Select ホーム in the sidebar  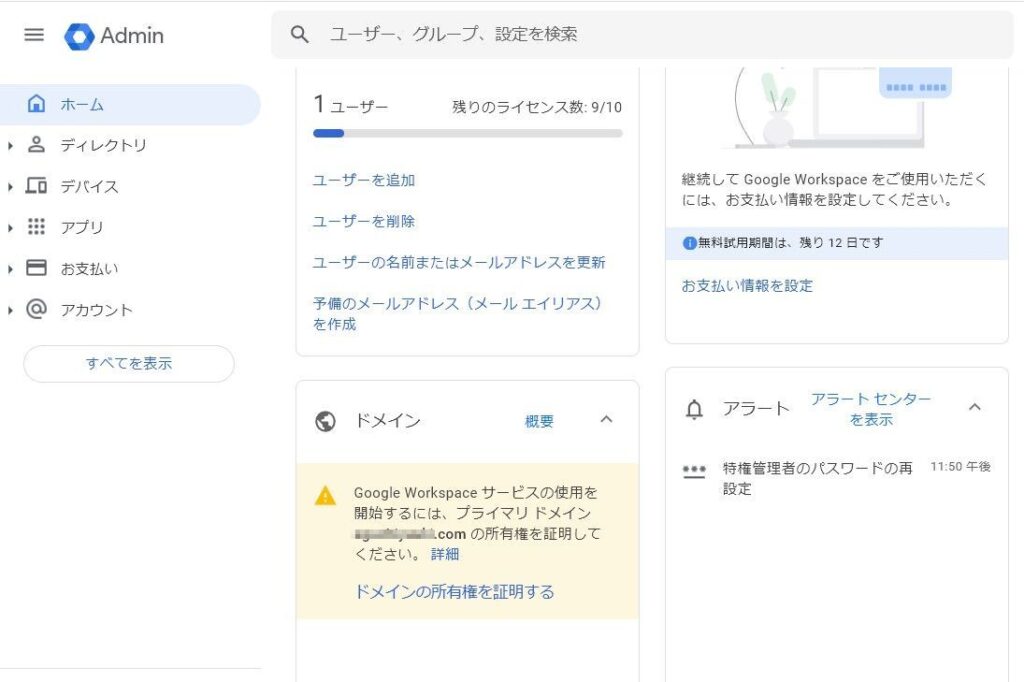point(82,104)
